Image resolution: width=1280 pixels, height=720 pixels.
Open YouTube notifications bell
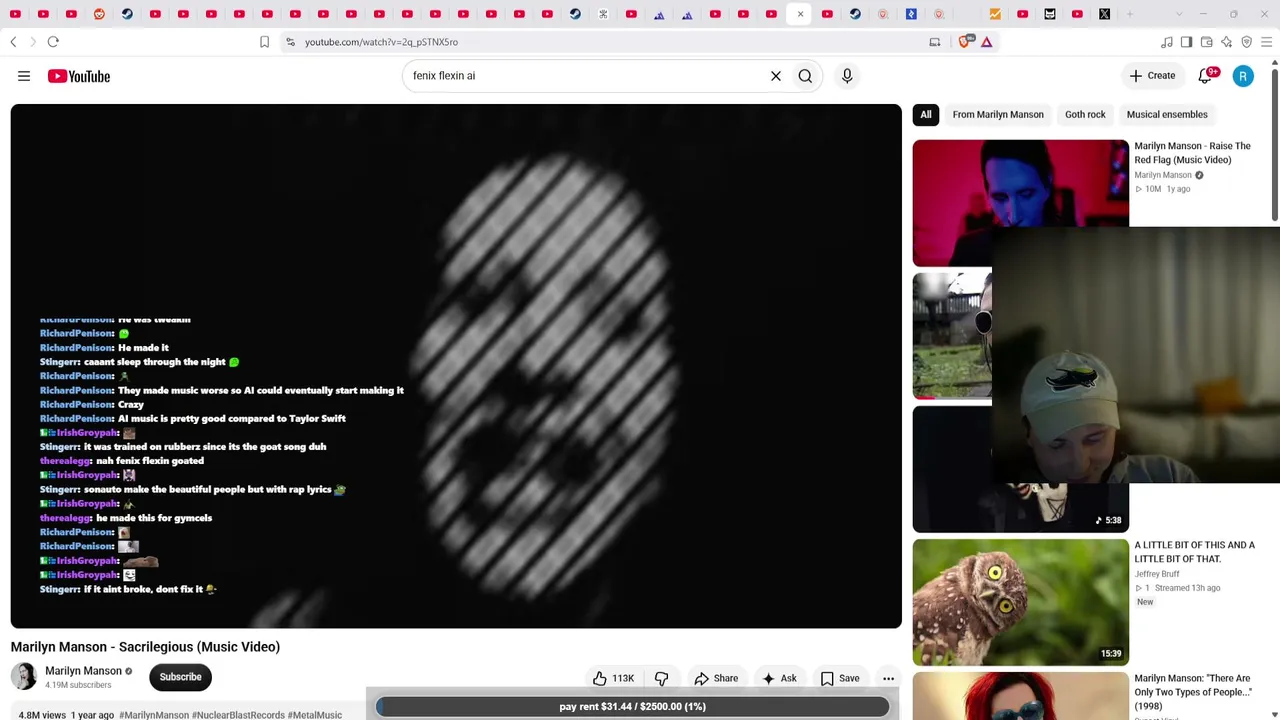click(x=1206, y=76)
